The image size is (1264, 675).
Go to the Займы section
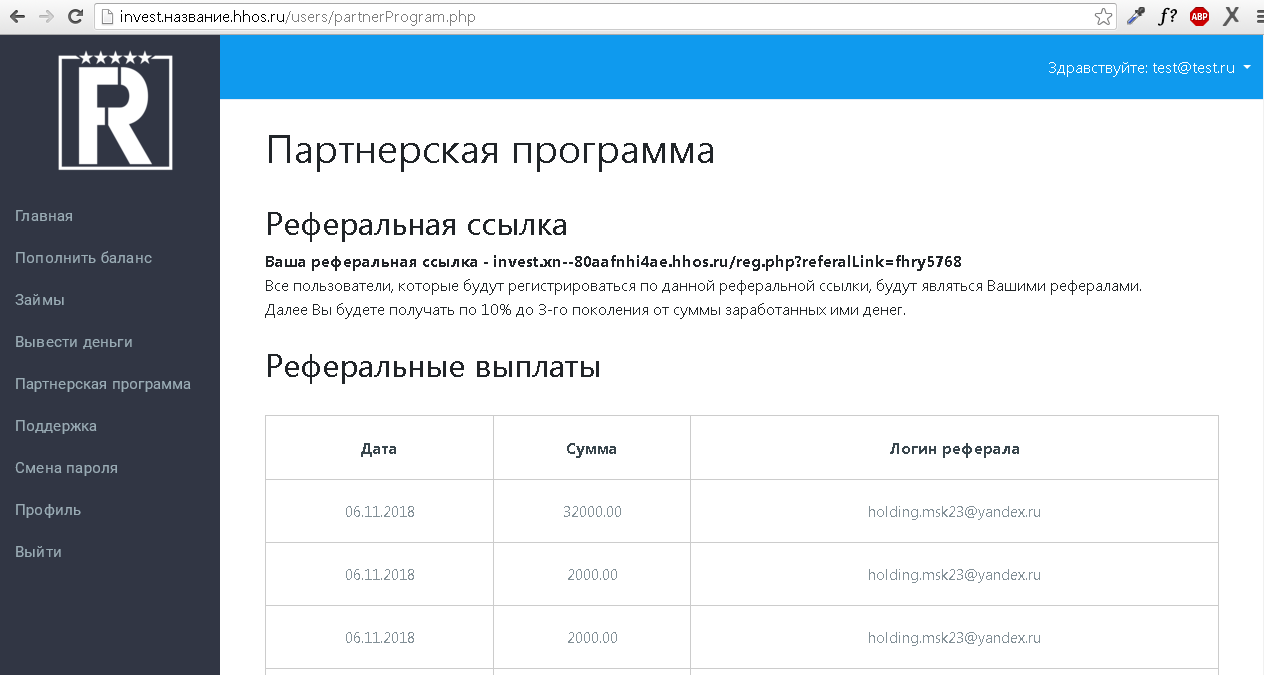pyautogui.click(x=40, y=300)
